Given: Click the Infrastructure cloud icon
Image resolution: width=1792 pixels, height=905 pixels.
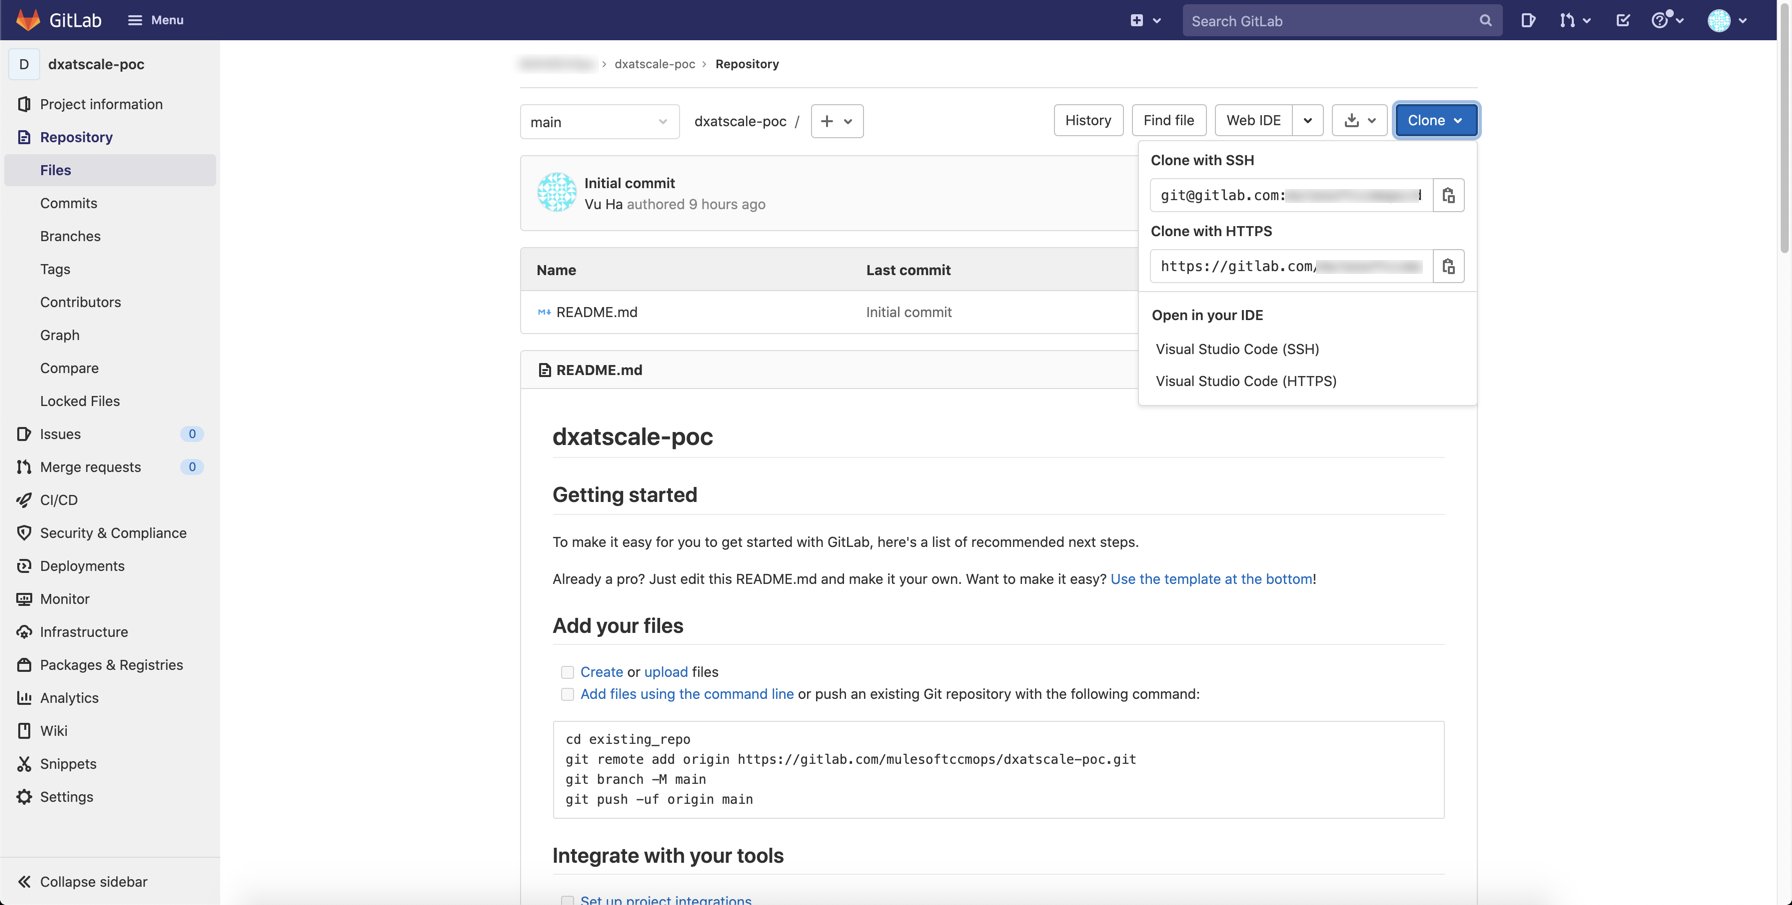Looking at the screenshot, I should click(x=24, y=632).
